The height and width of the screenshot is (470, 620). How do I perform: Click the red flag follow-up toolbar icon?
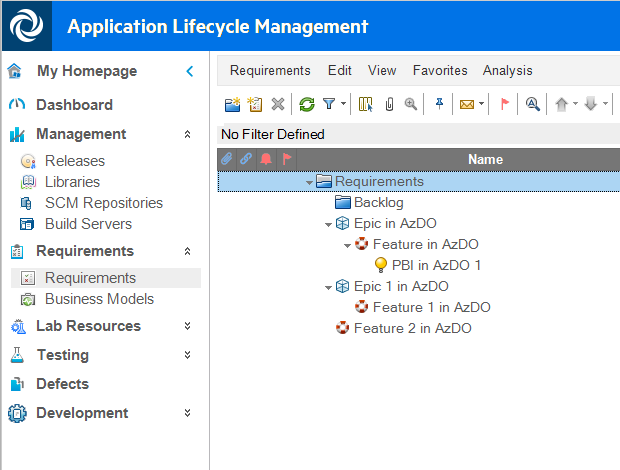(504, 104)
